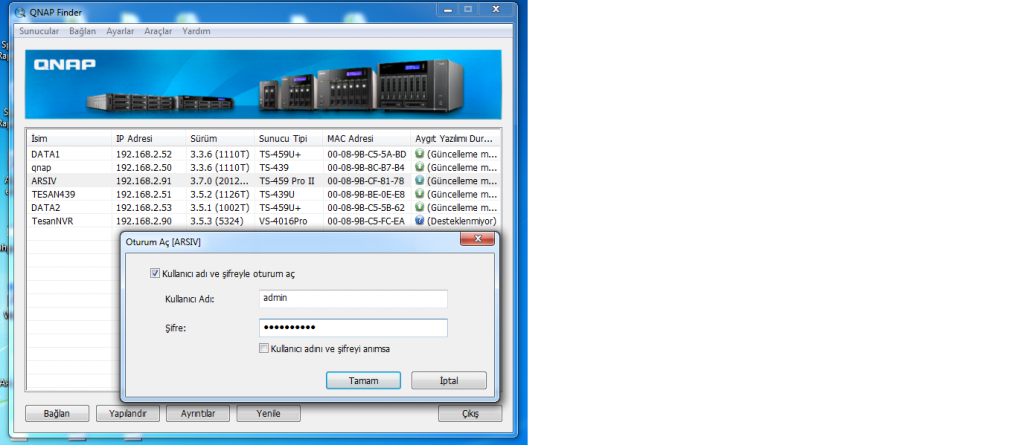
Task: Click MAC address 00-08-9B-BE-0E-E8
Action: pos(366,194)
